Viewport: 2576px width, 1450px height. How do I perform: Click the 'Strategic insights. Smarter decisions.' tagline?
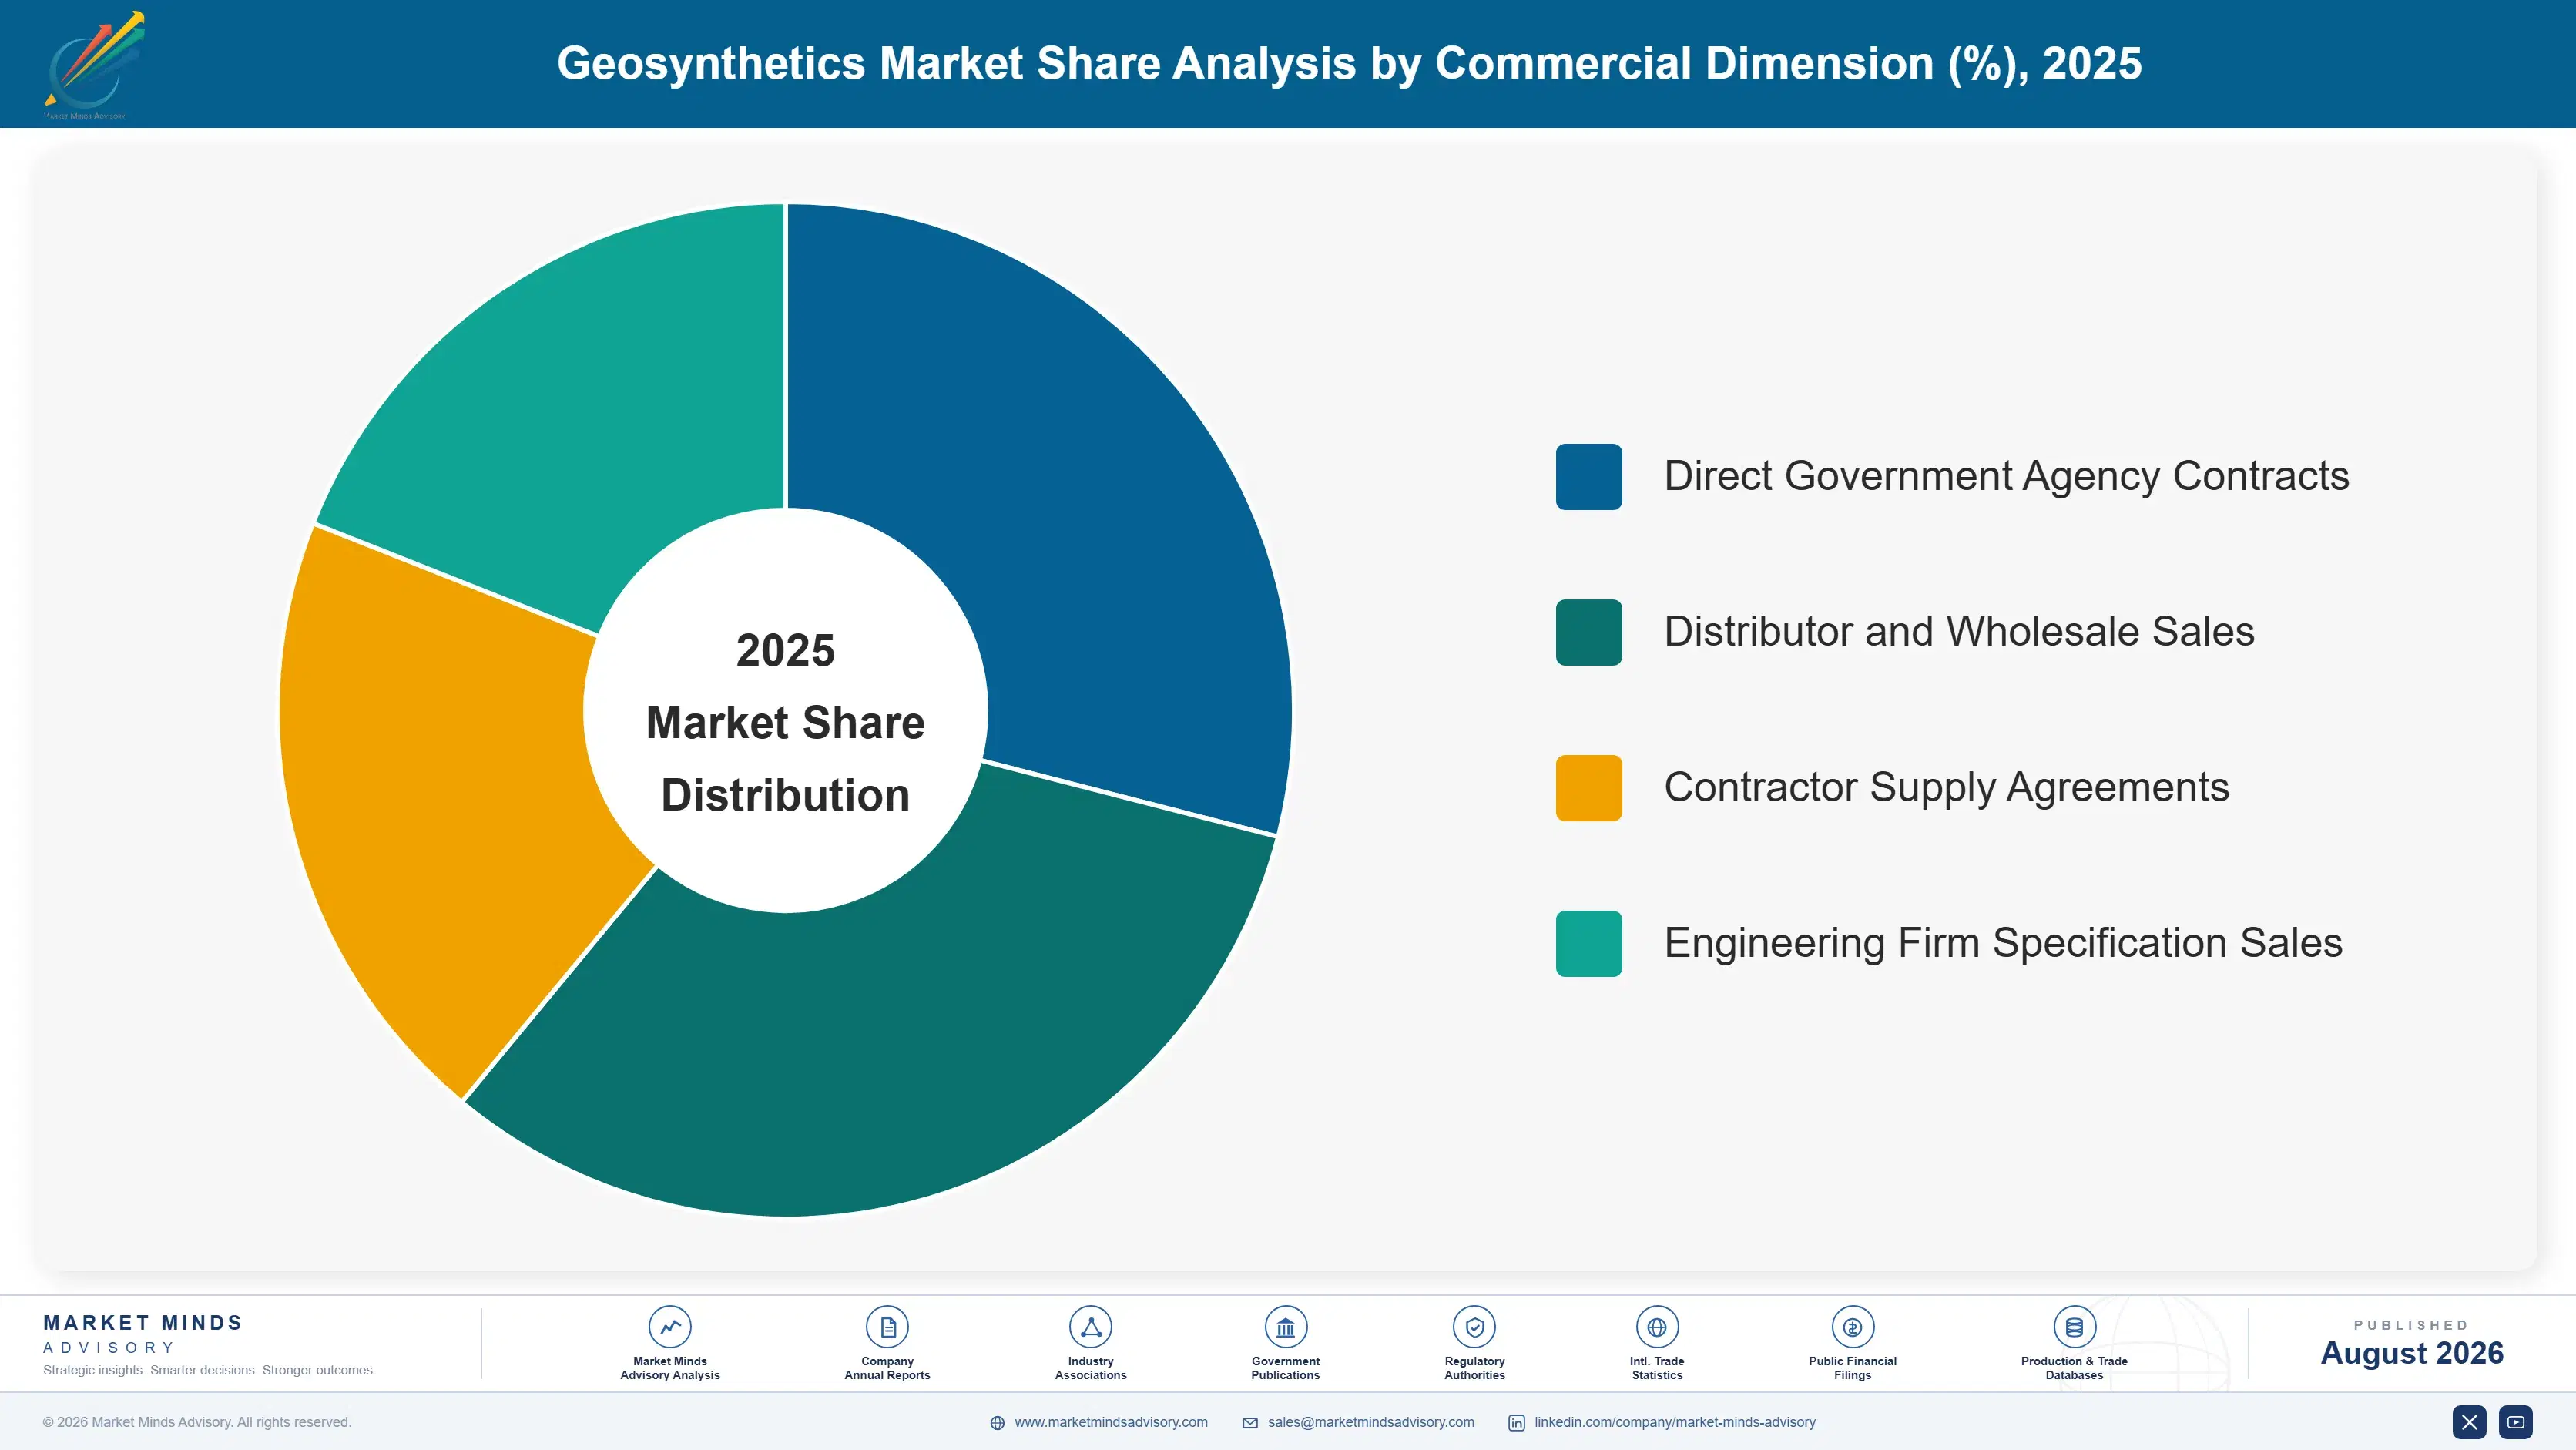tap(209, 1370)
